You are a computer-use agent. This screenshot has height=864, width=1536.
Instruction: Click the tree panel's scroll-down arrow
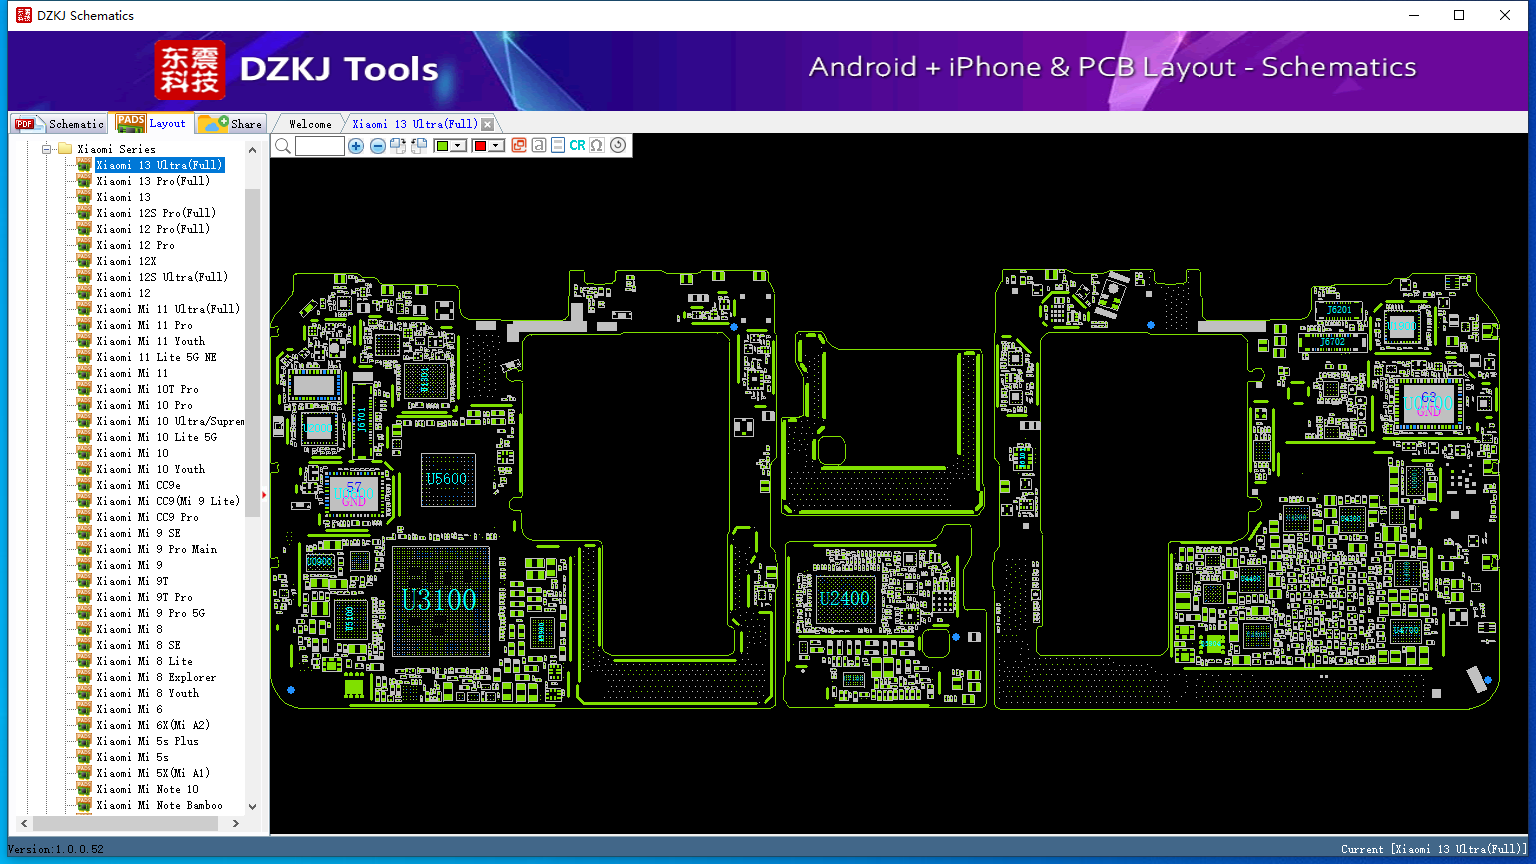(252, 806)
